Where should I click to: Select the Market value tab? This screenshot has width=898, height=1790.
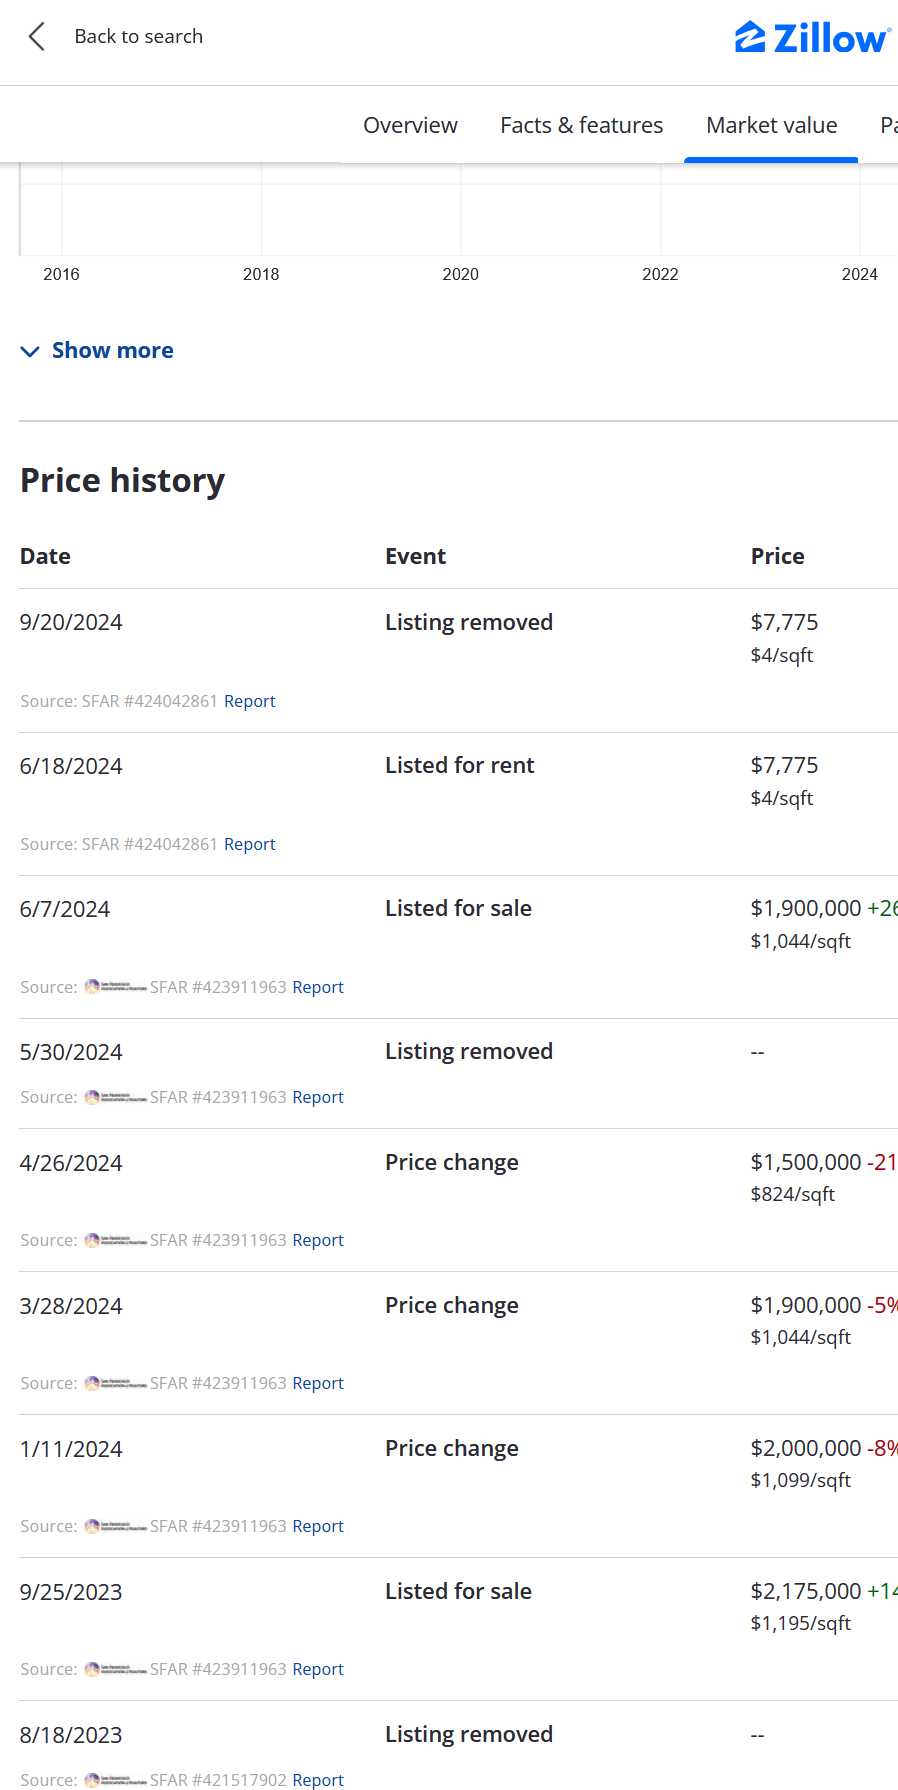(771, 125)
